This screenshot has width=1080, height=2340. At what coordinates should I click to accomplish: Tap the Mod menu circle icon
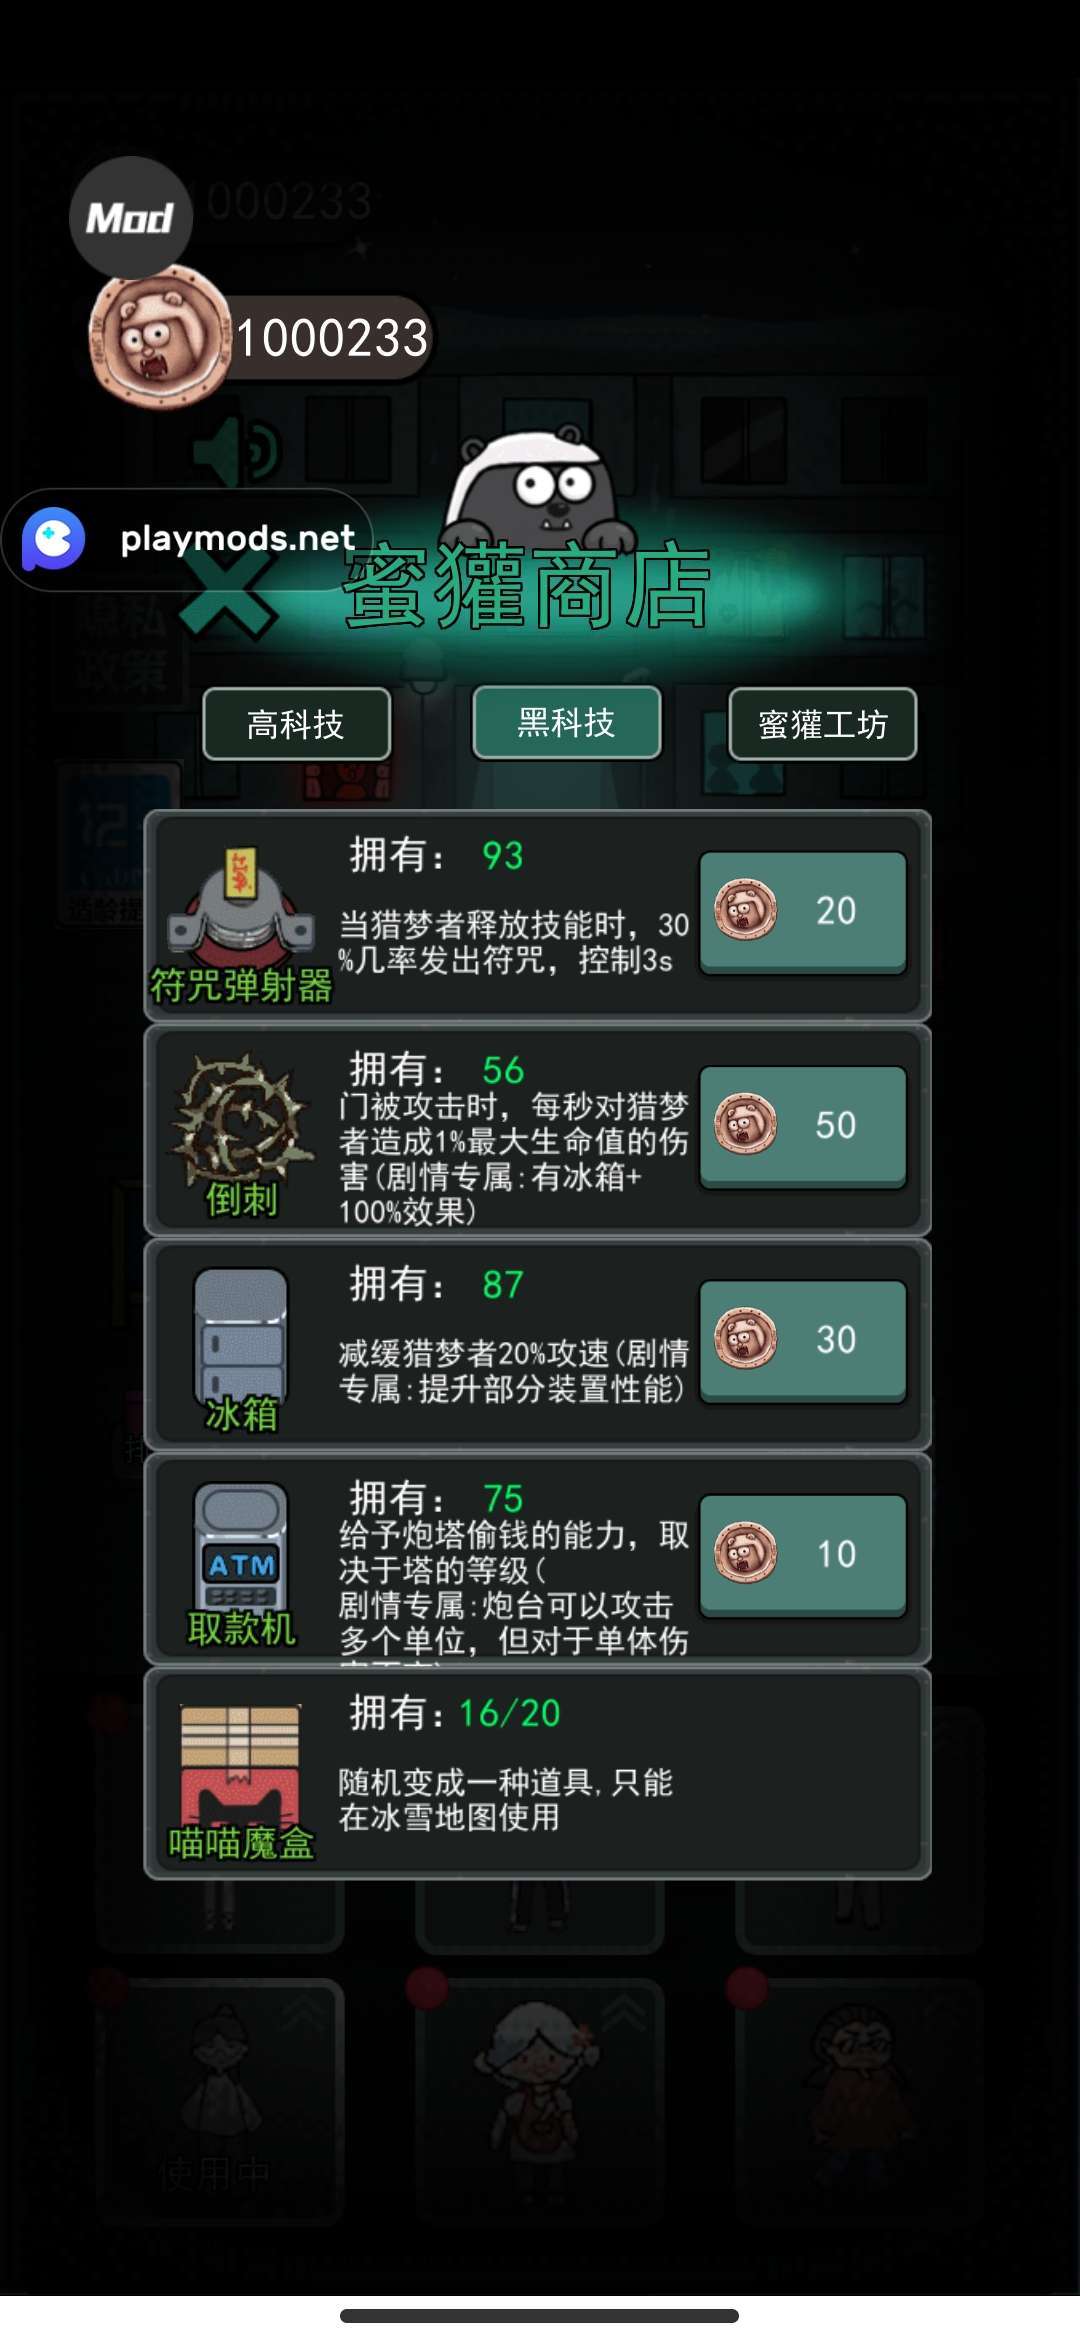[x=130, y=217]
